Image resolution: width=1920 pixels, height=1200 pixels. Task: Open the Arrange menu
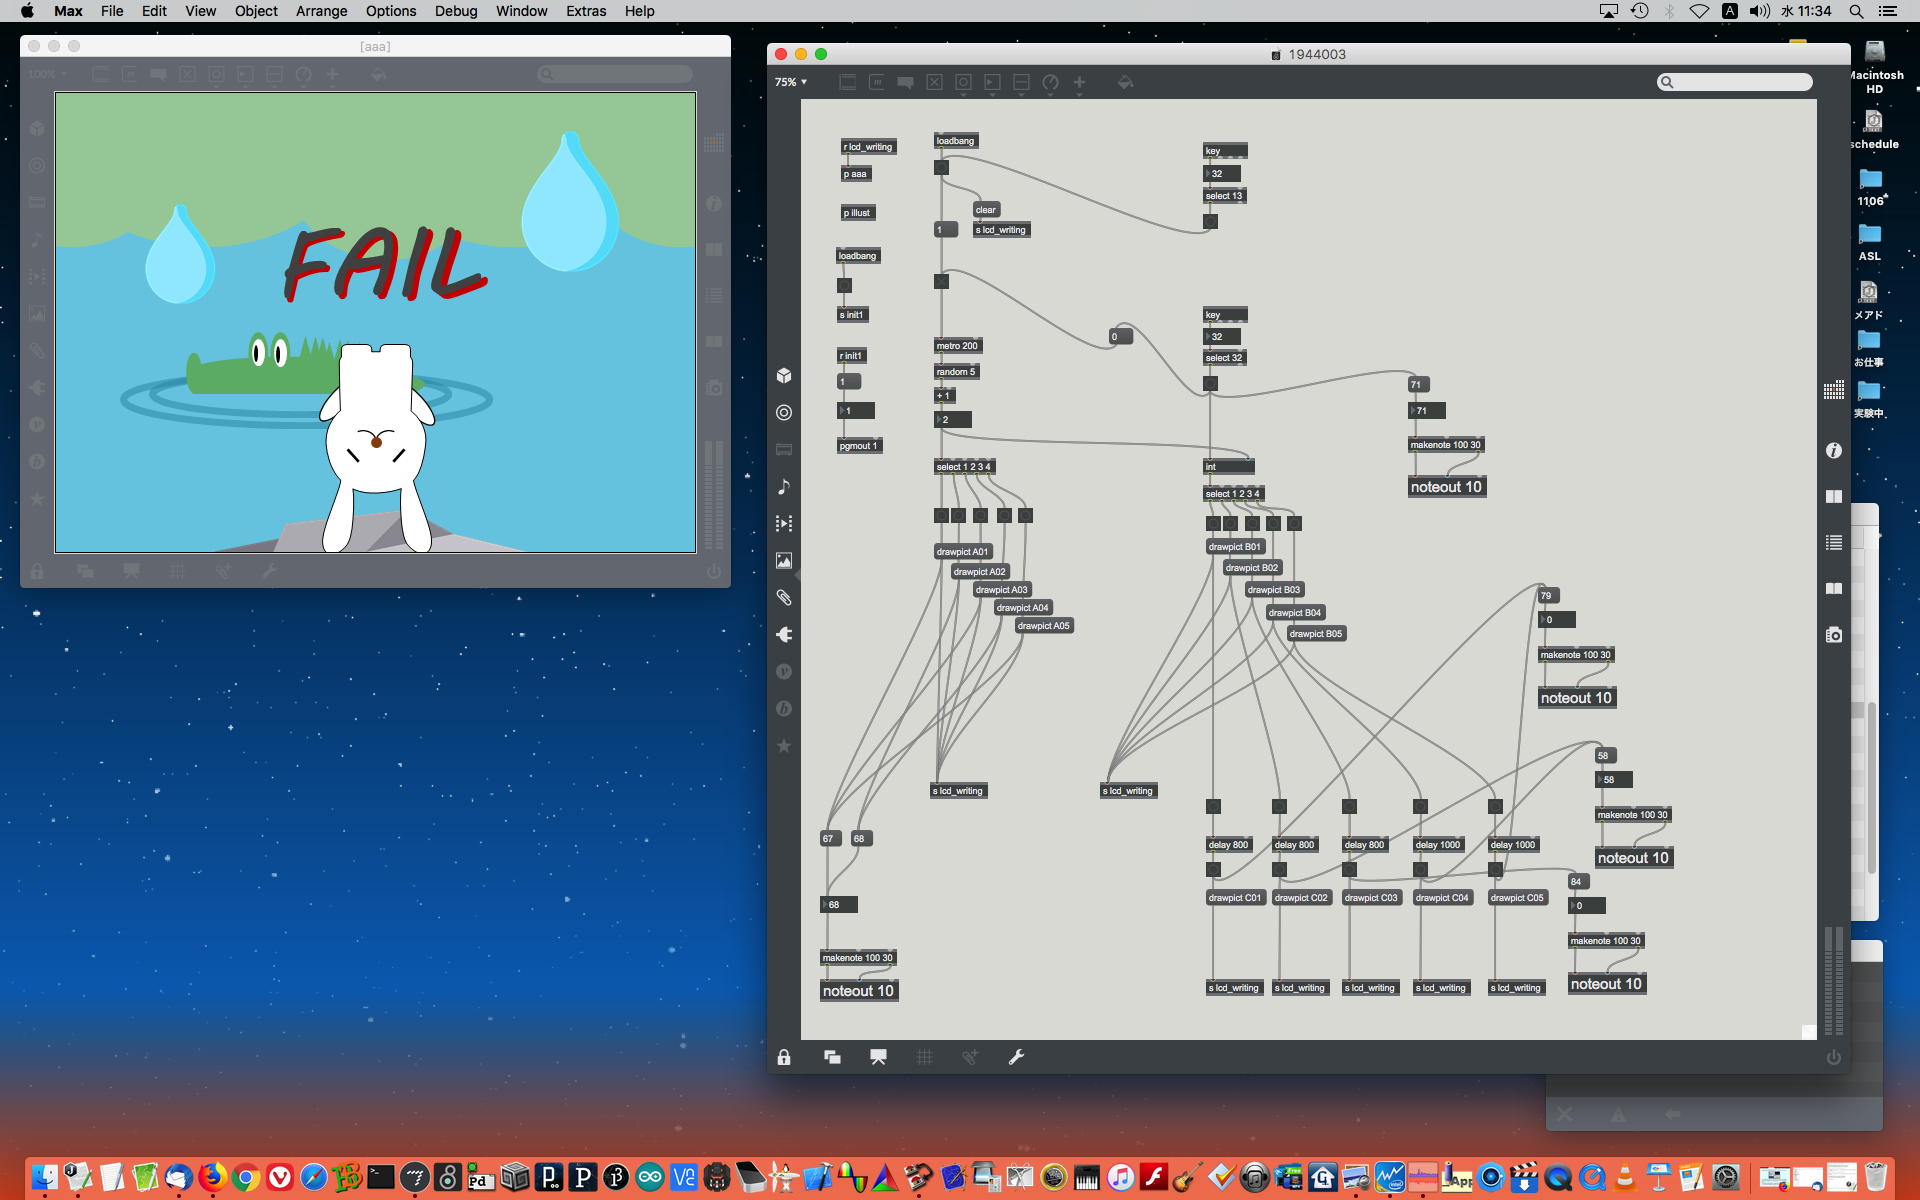[321, 11]
